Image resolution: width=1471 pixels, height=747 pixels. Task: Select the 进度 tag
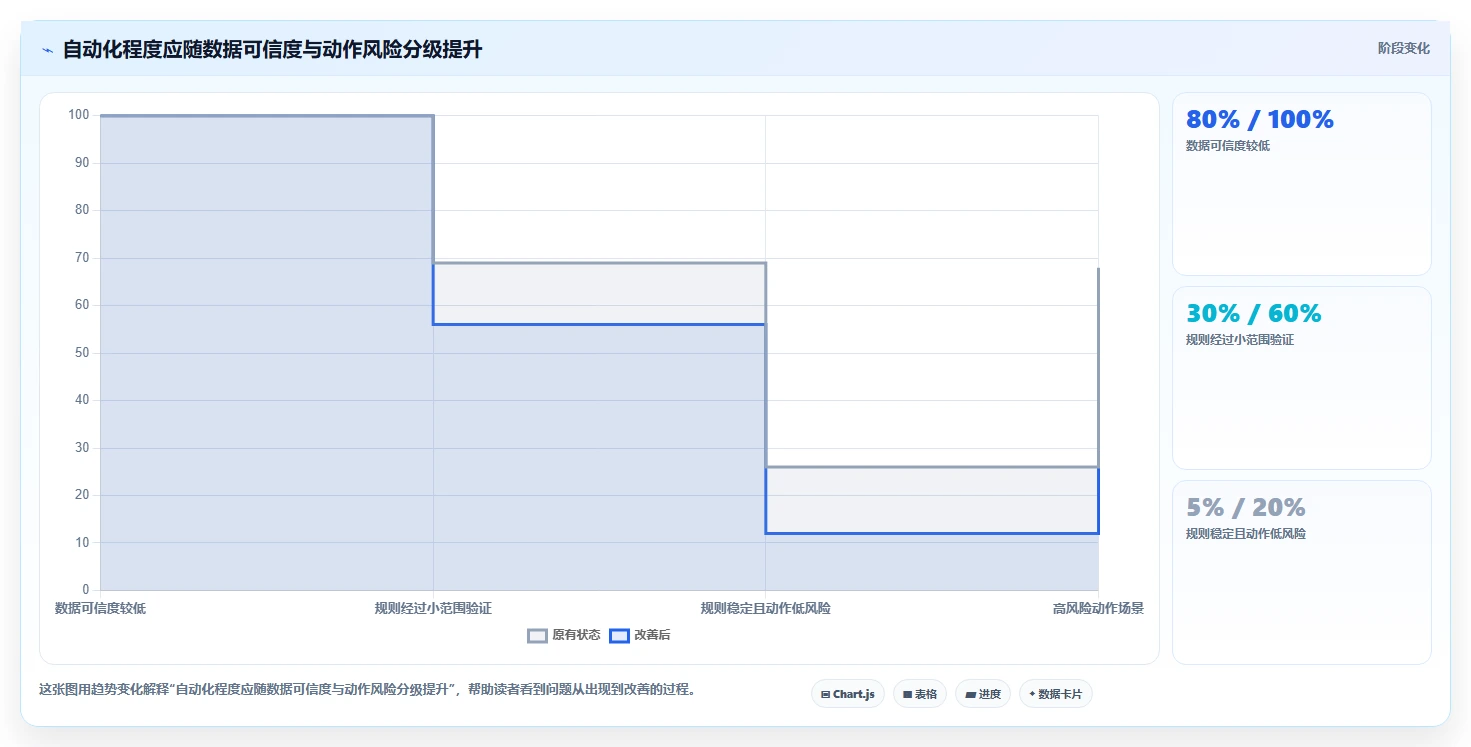coord(982,694)
